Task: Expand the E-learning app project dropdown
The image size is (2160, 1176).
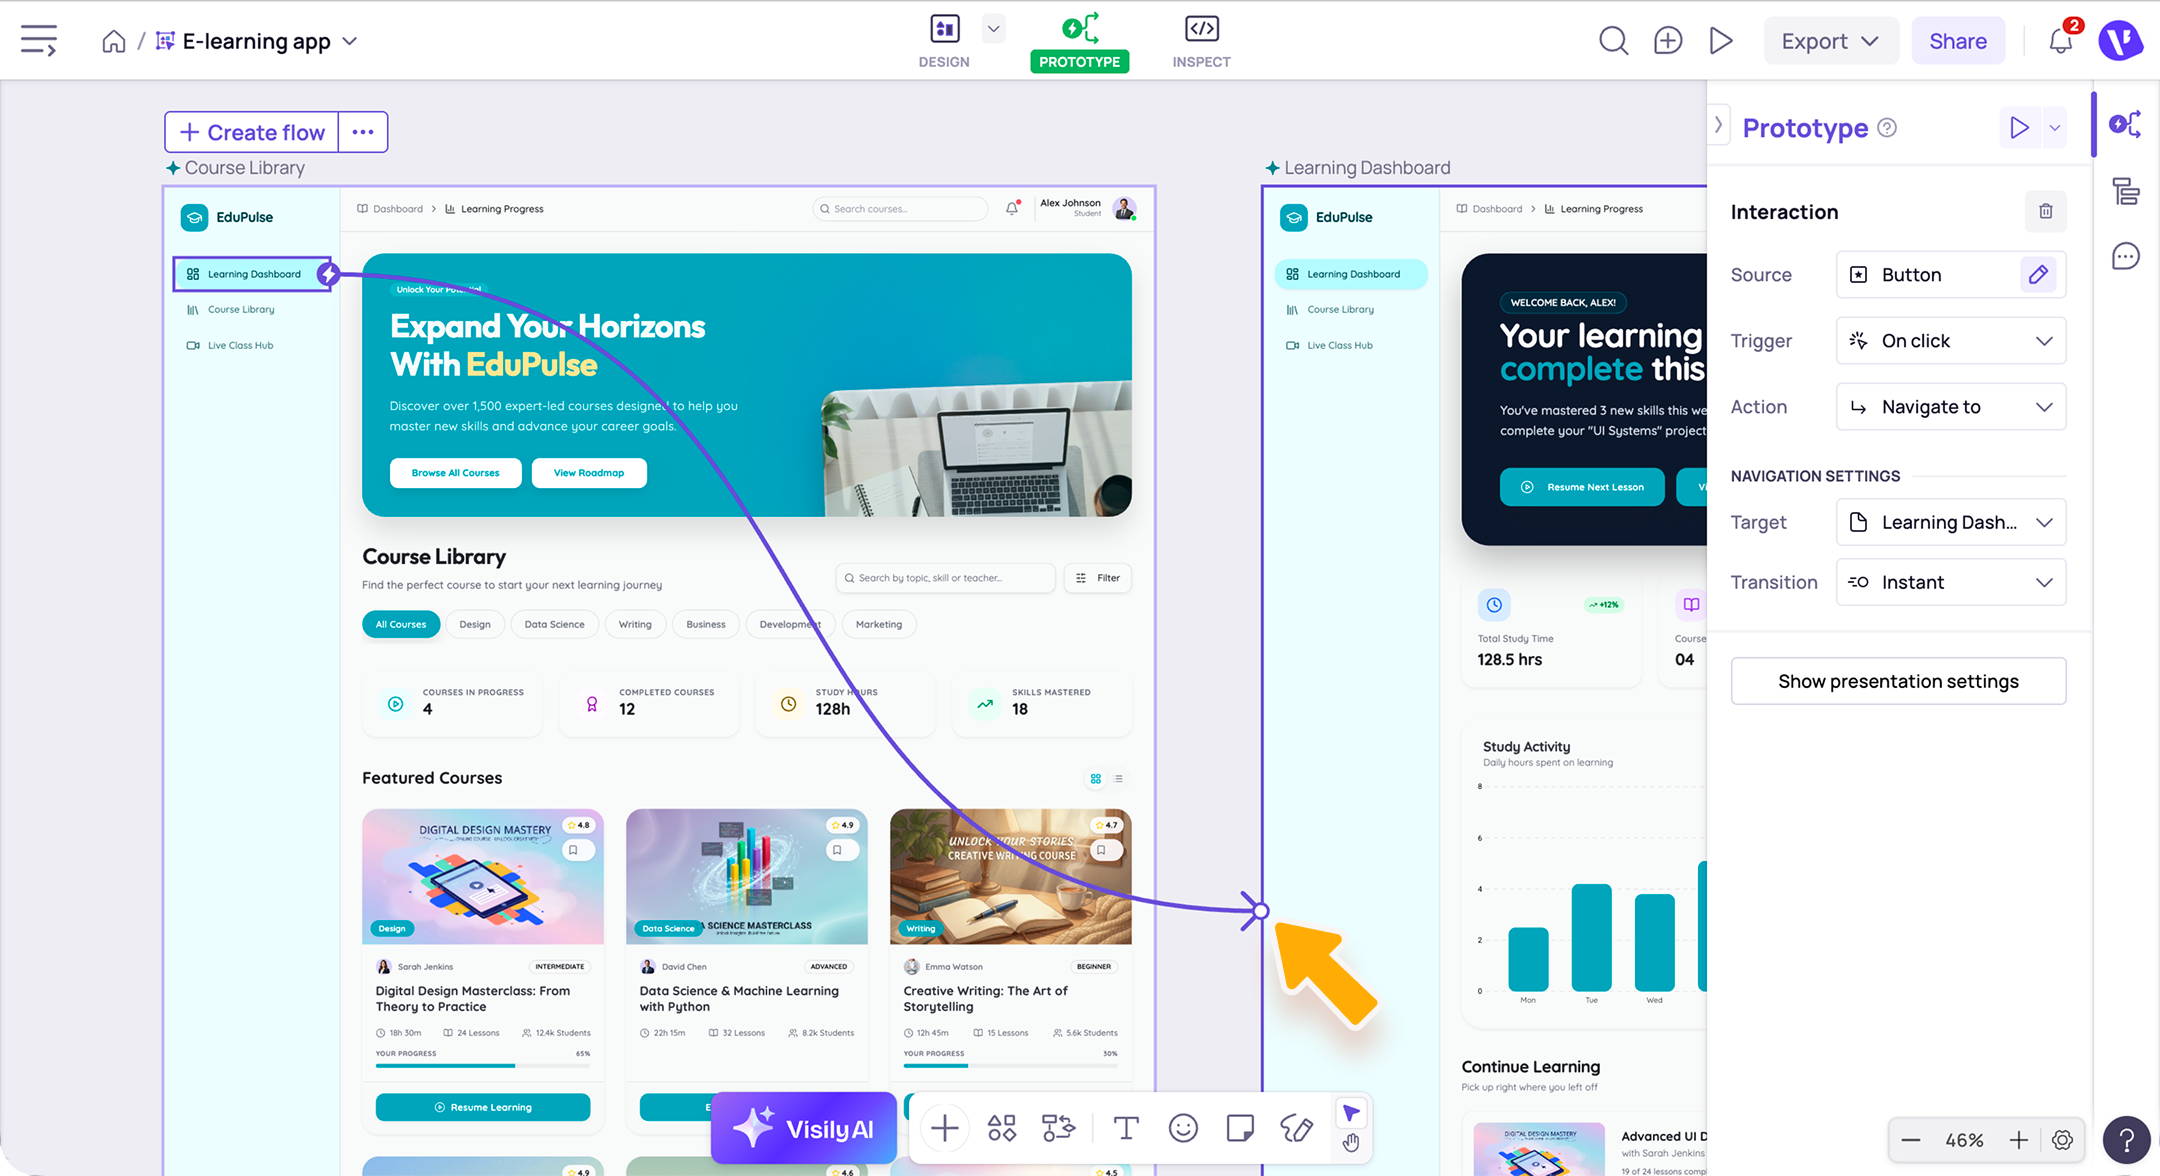Action: [350, 41]
